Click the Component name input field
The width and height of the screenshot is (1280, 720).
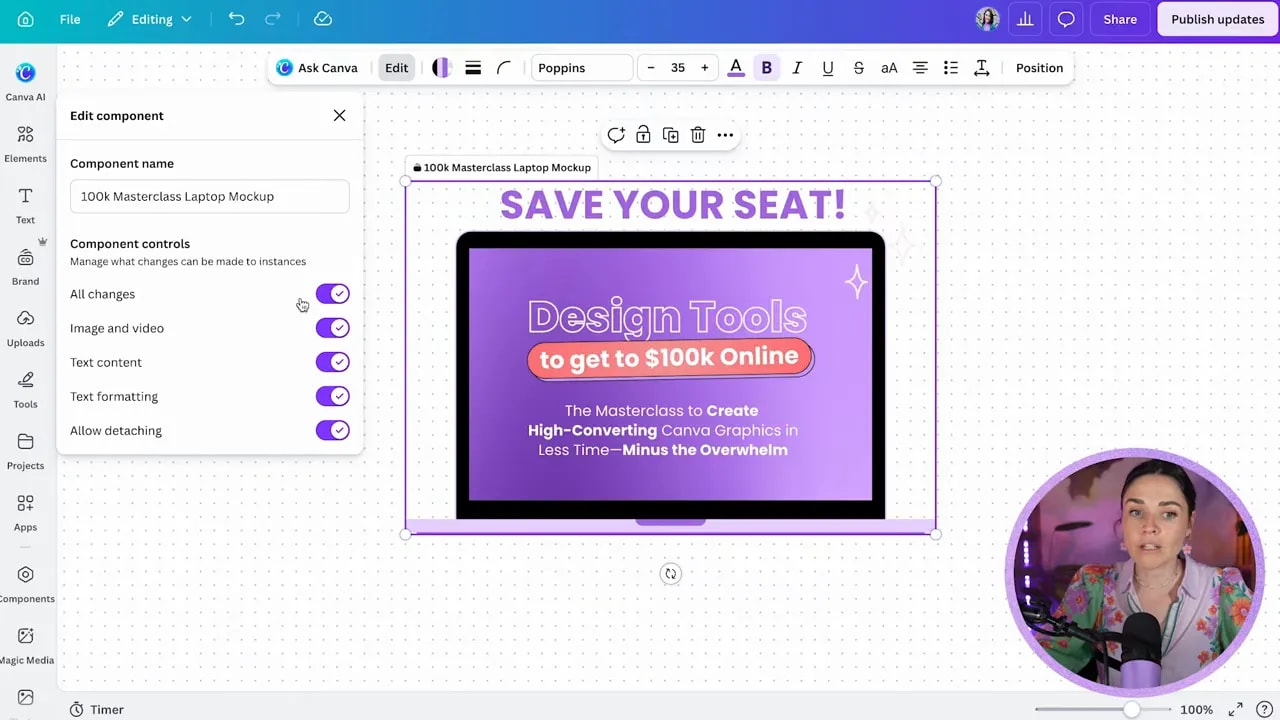[210, 196]
